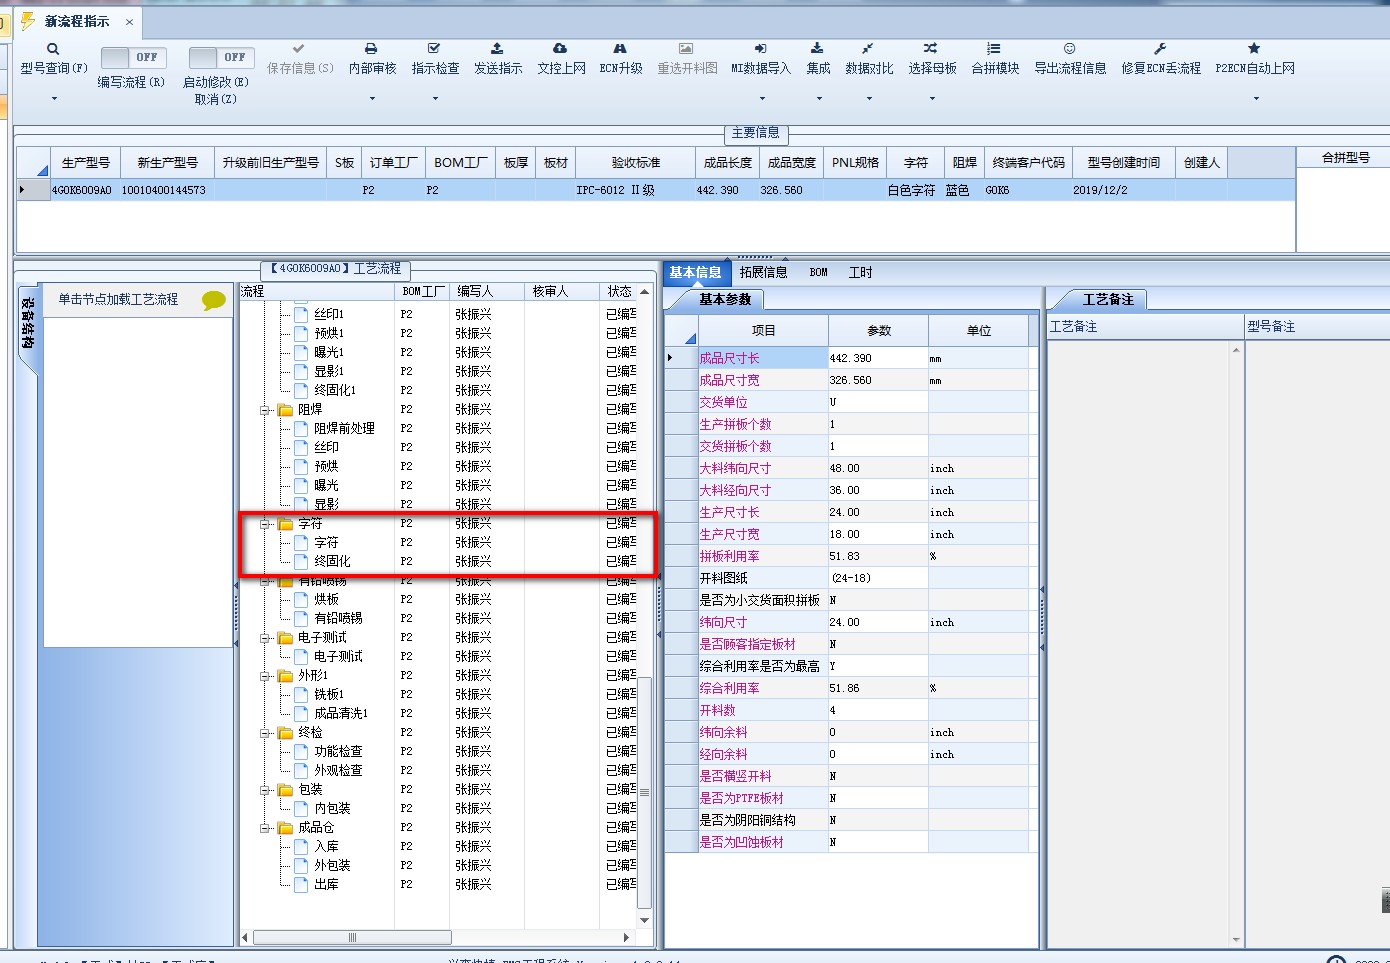Screen dimensions: 1390x963
Task: Select the 铣板1 process step
Action: (329, 694)
